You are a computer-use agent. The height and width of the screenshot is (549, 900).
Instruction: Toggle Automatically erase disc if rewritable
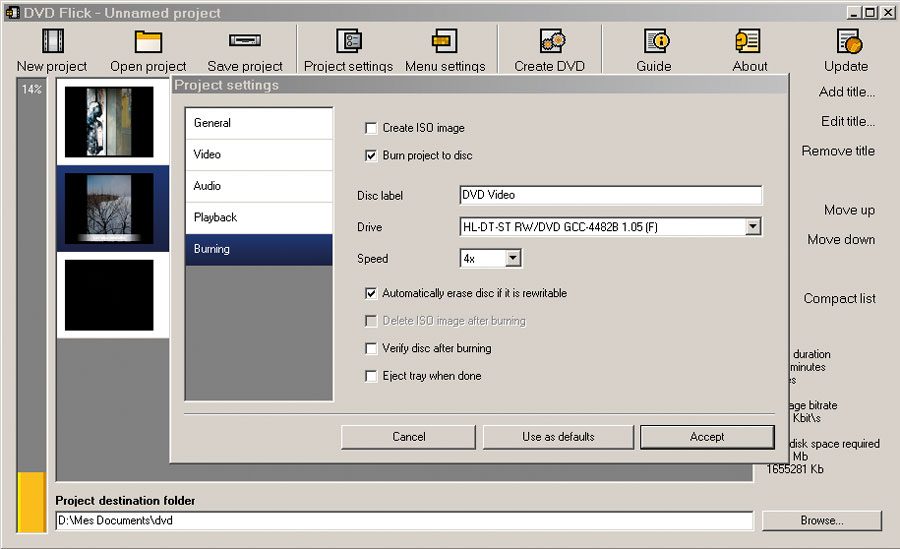pos(371,293)
